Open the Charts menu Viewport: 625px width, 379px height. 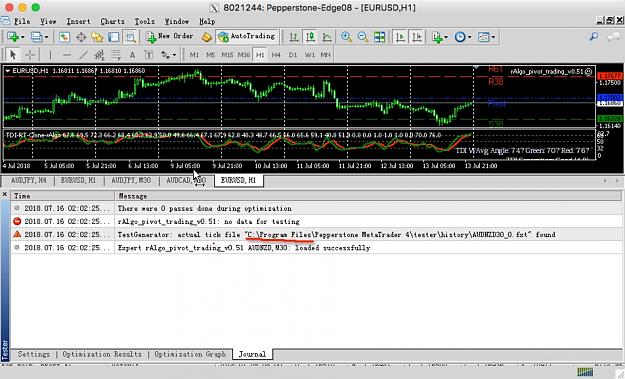pyautogui.click(x=112, y=21)
